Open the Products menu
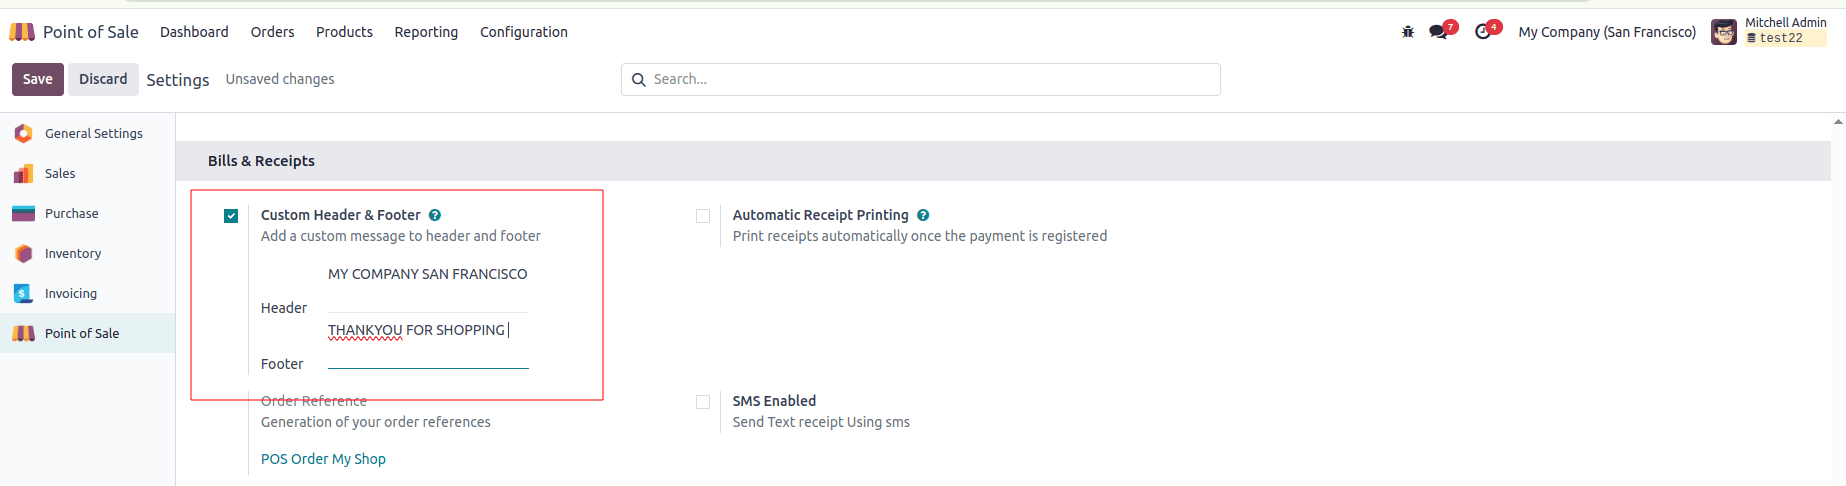The image size is (1846, 486). pos(344,32)
